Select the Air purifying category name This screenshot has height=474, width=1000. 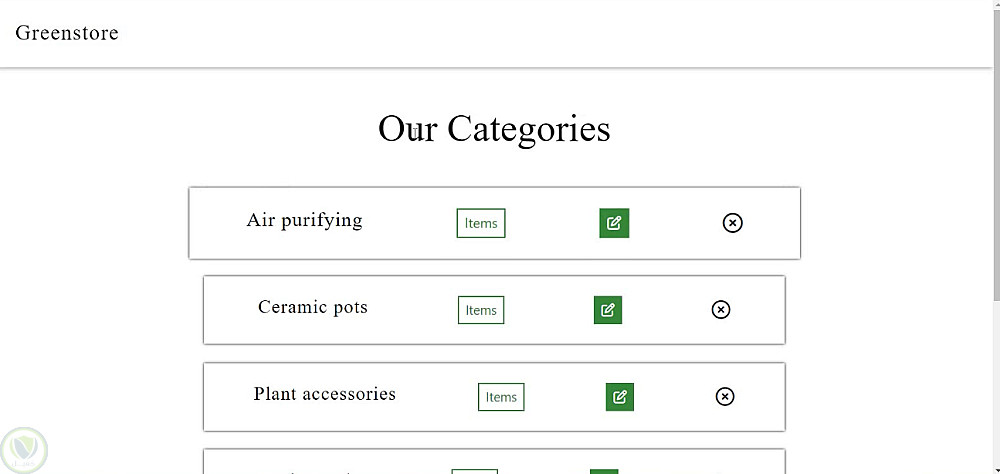click(304, 220)
